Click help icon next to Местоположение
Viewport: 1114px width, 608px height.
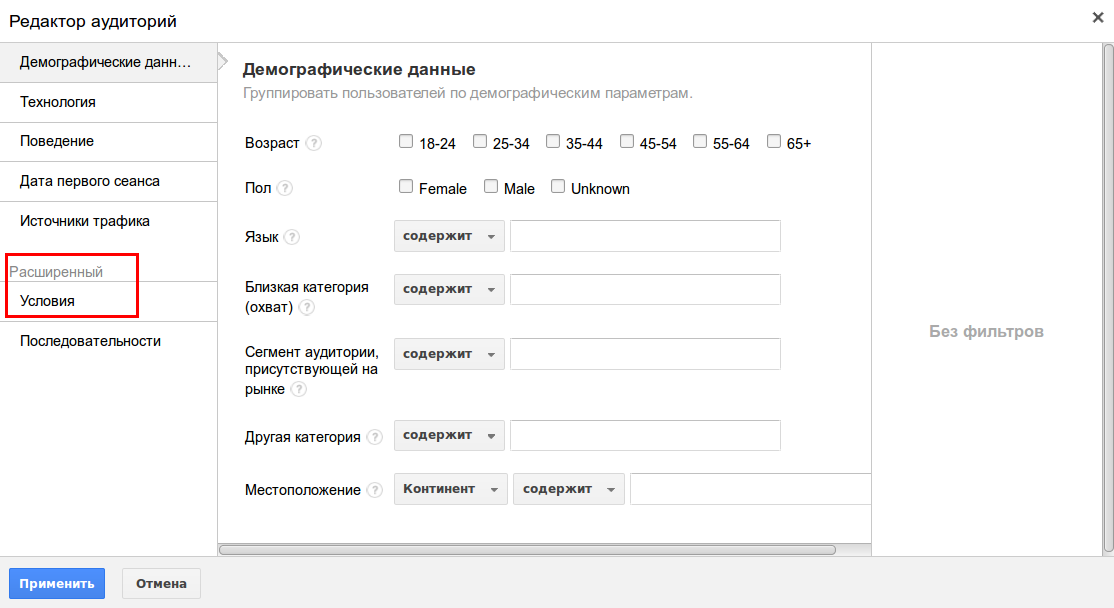point(375,490)
